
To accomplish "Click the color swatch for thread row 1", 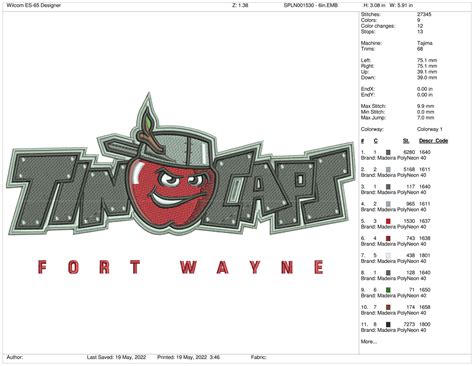I will coord(388,152).
